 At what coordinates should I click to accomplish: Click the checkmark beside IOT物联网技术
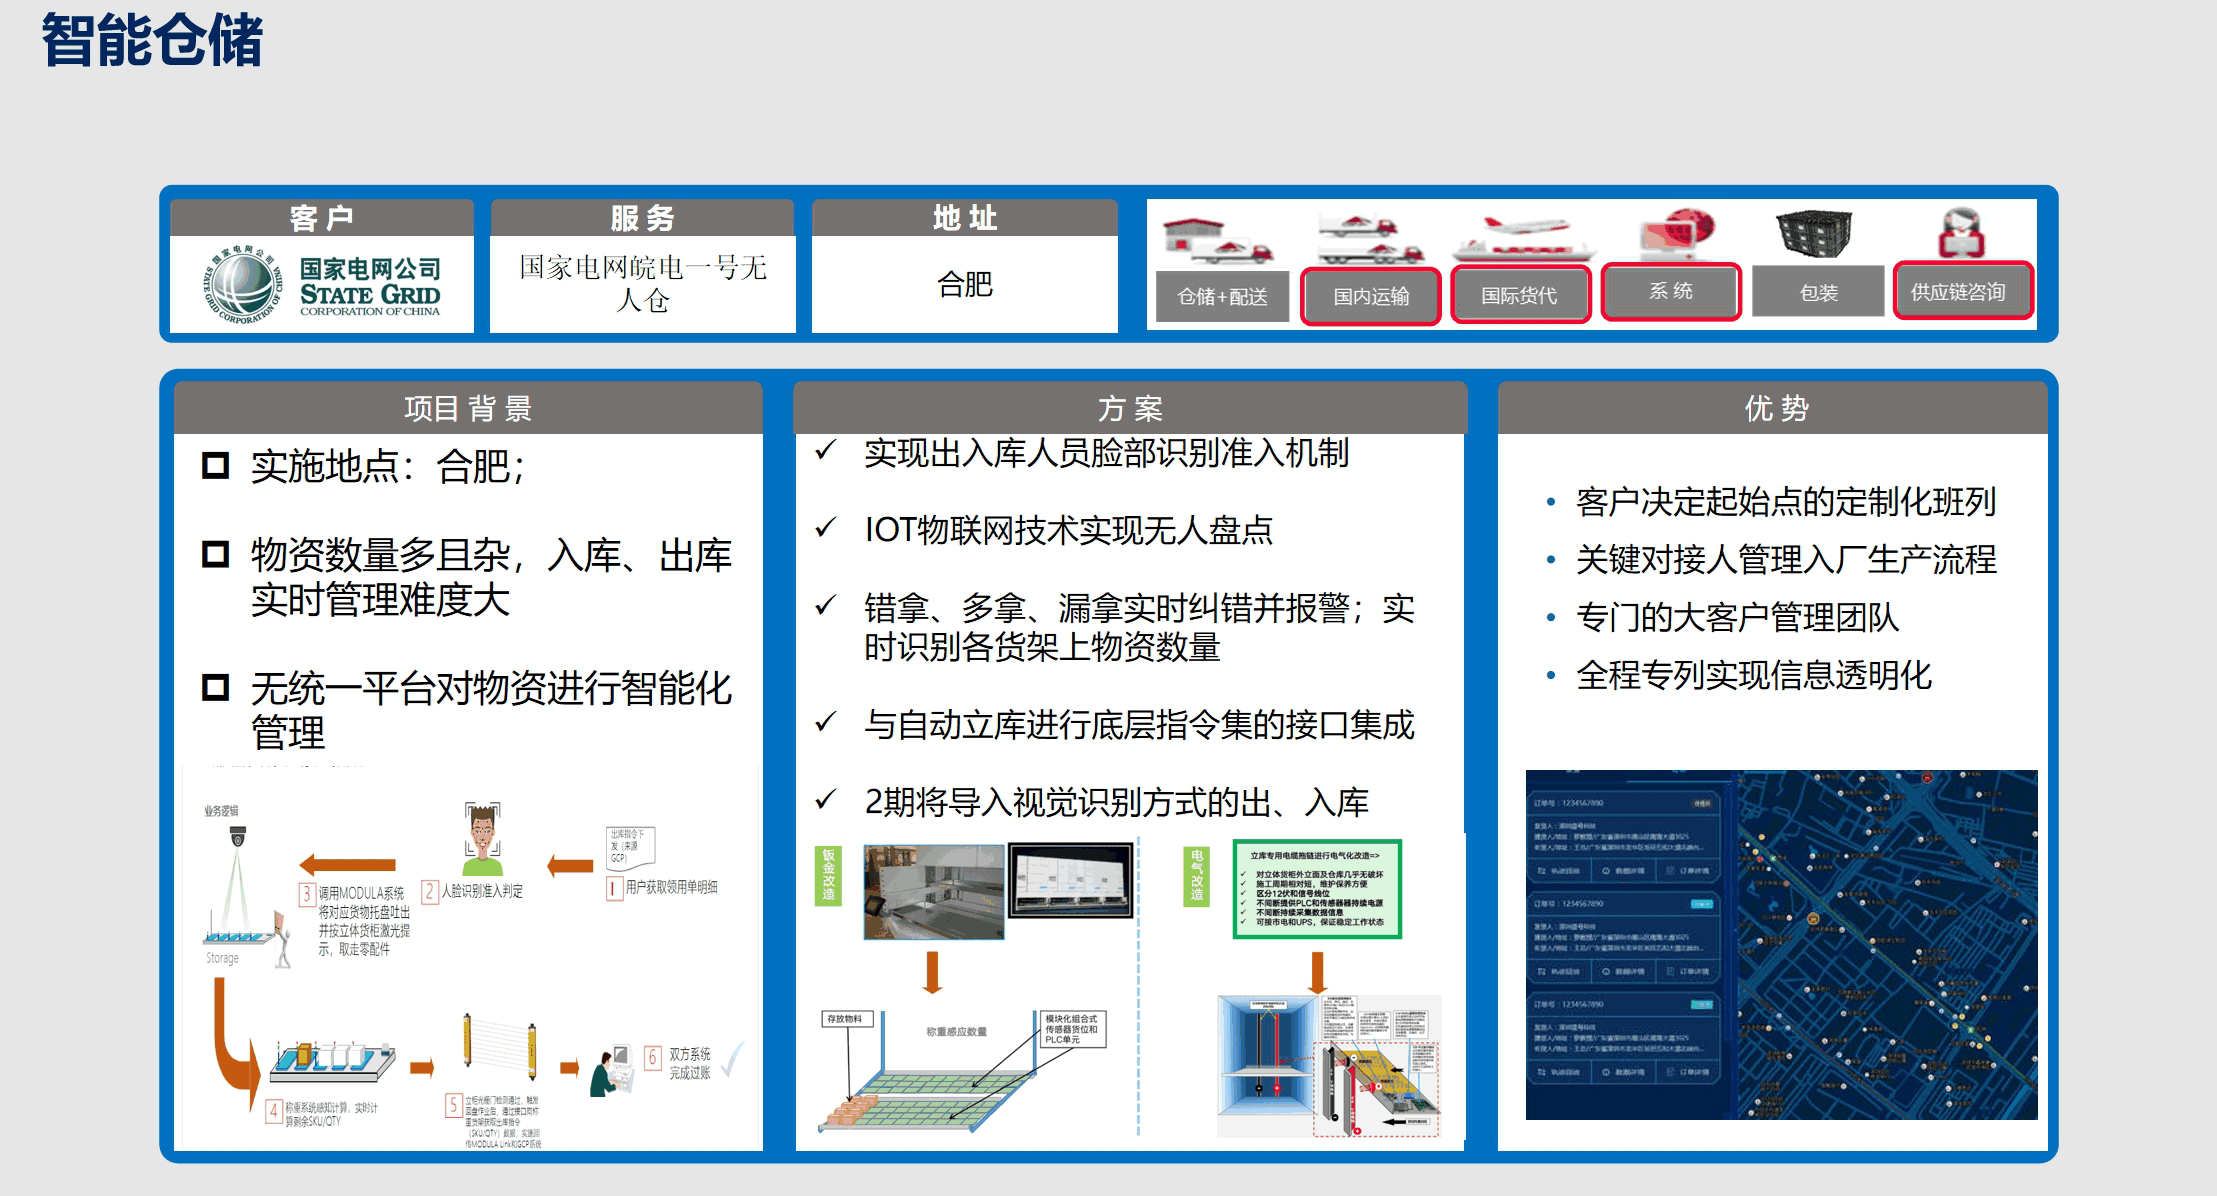click(825, 527)
